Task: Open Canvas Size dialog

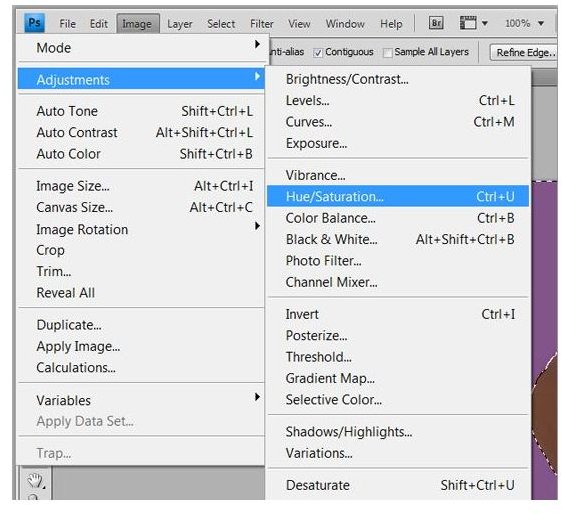Action: coord(142,207)
